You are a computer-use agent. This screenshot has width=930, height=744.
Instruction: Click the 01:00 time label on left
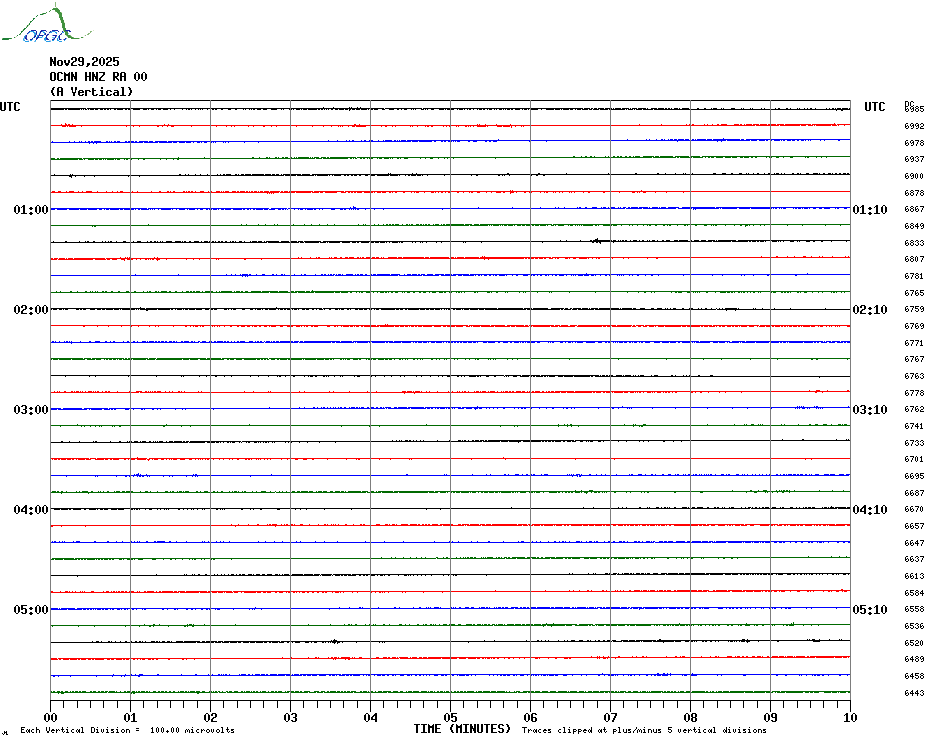click(x=31, y=210)
